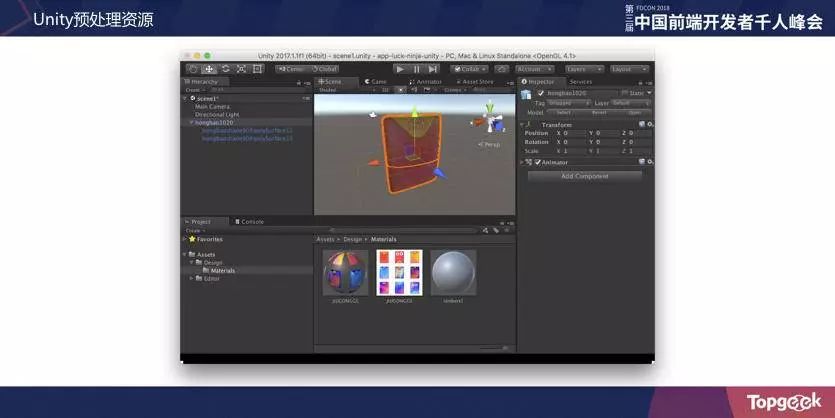The image size is (835, 418).
Task: Click the Transform gear settings icon
Action: coord(649,124)
